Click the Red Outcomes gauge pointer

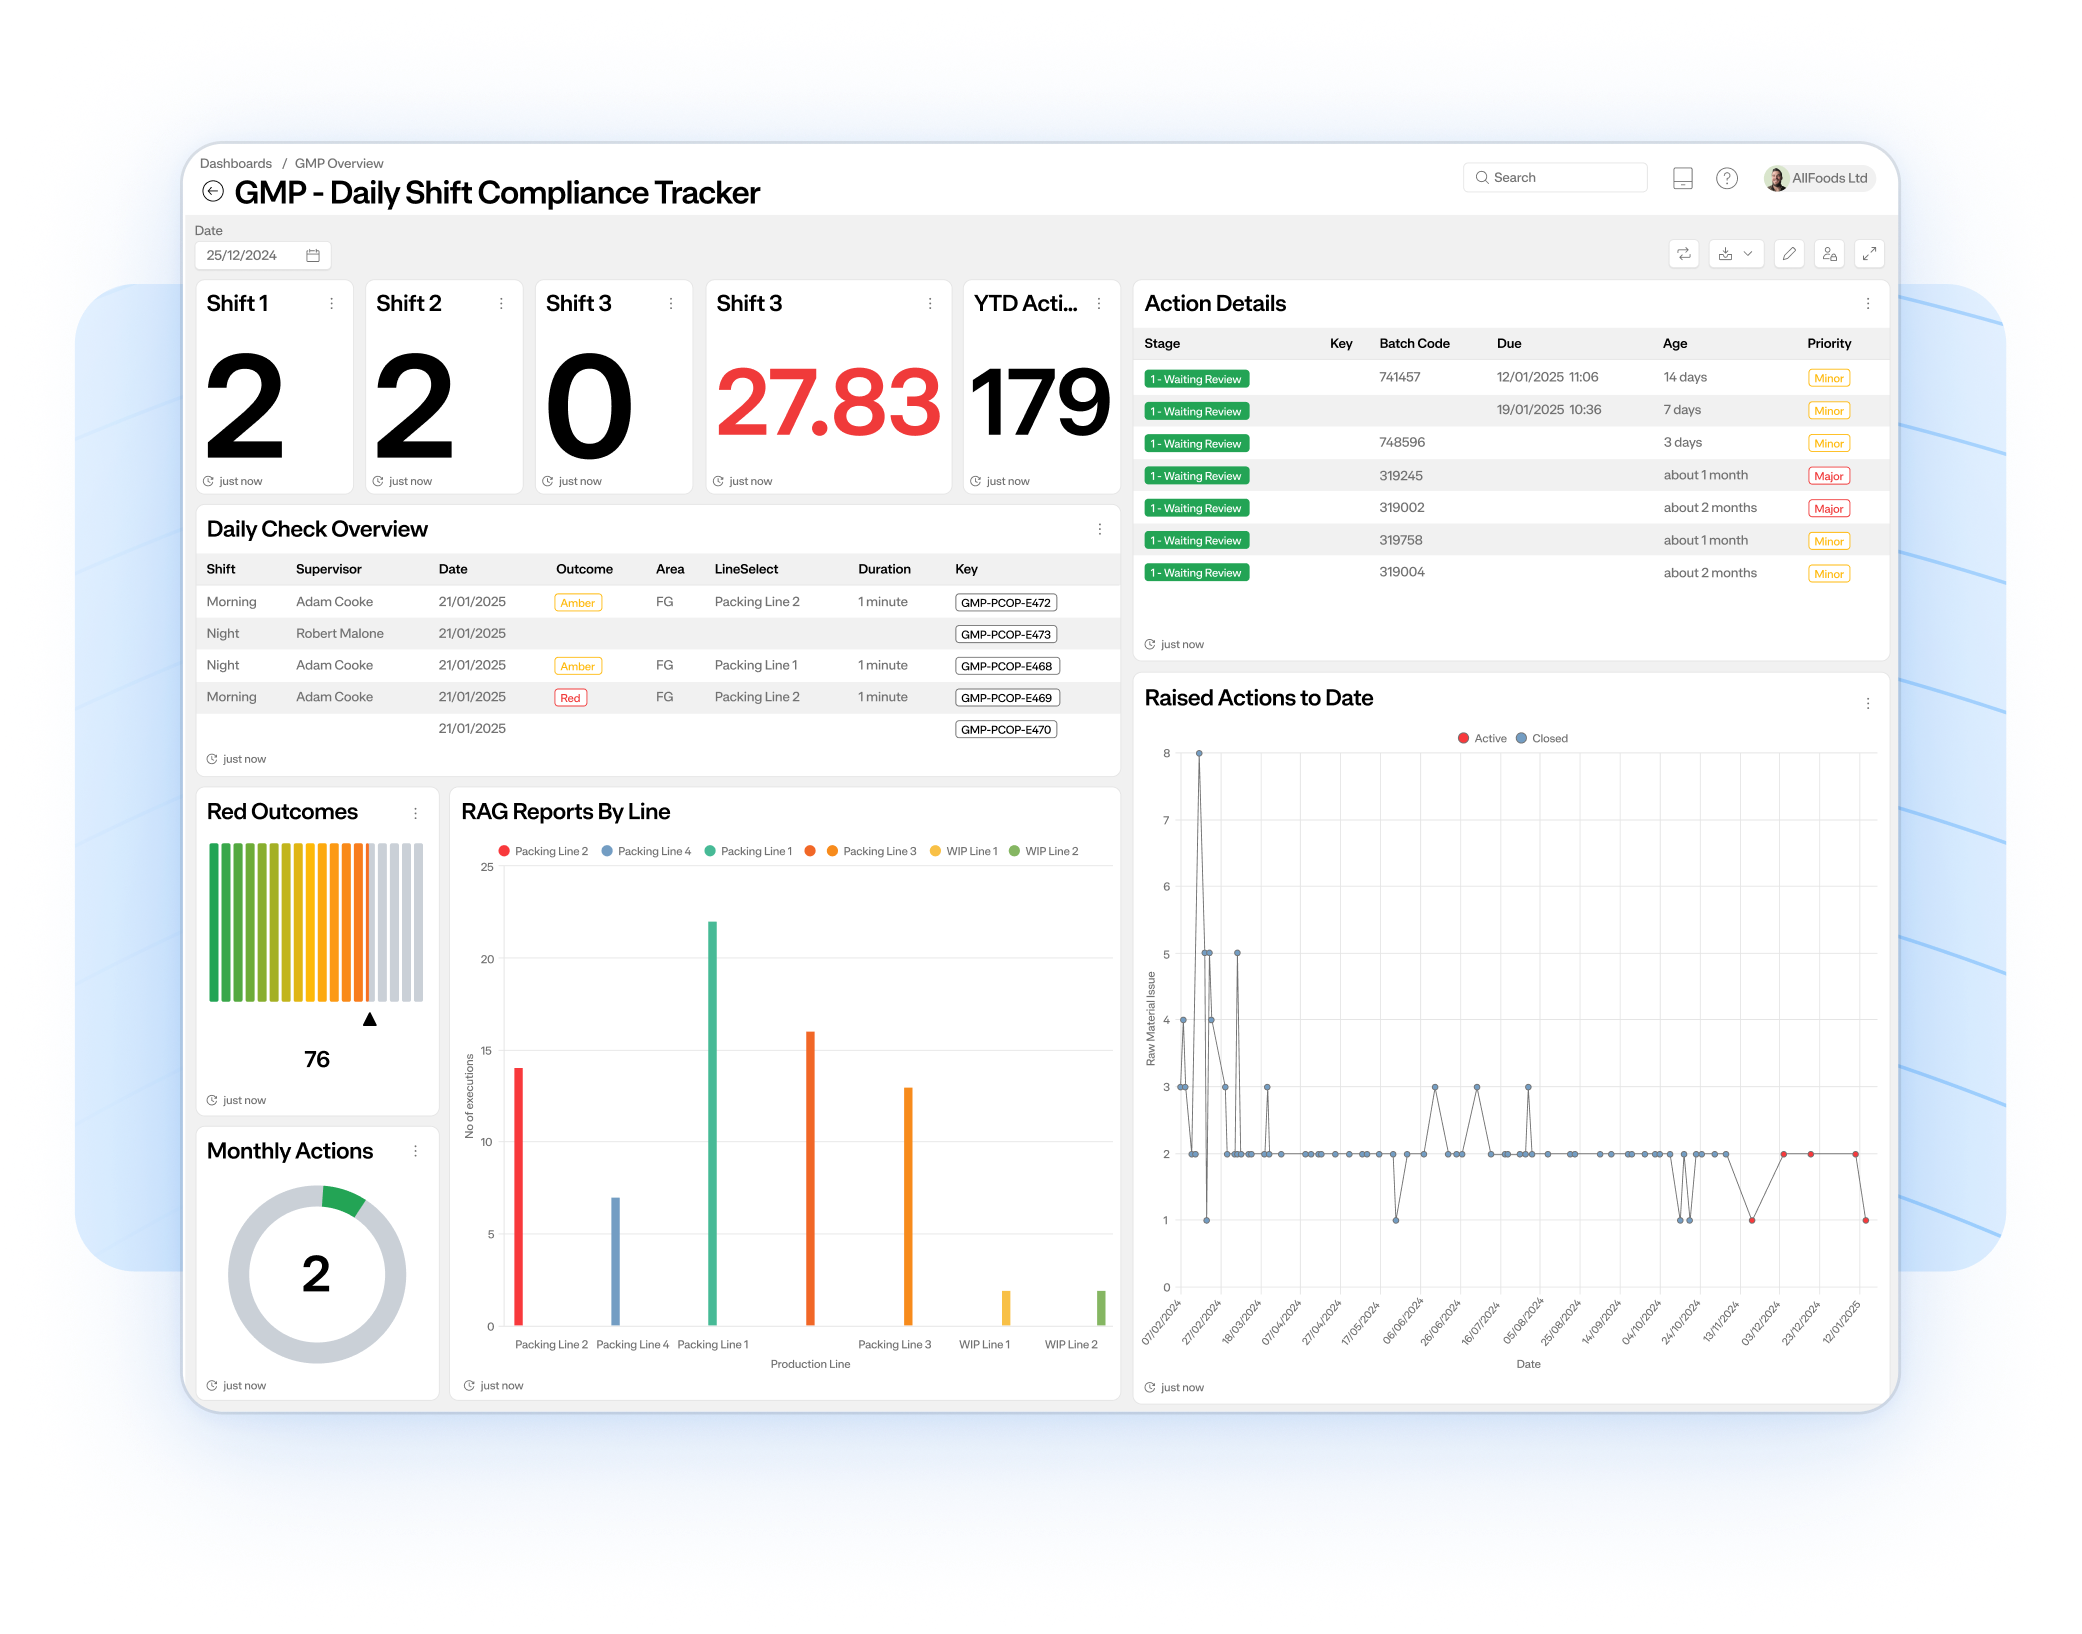tap(370, 1019)
